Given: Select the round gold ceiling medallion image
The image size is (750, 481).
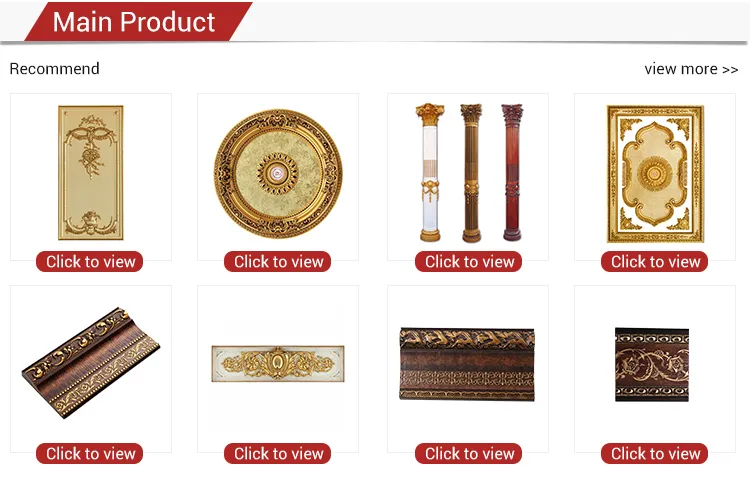Looking at the screenshot, I should [x=278, y=174].
